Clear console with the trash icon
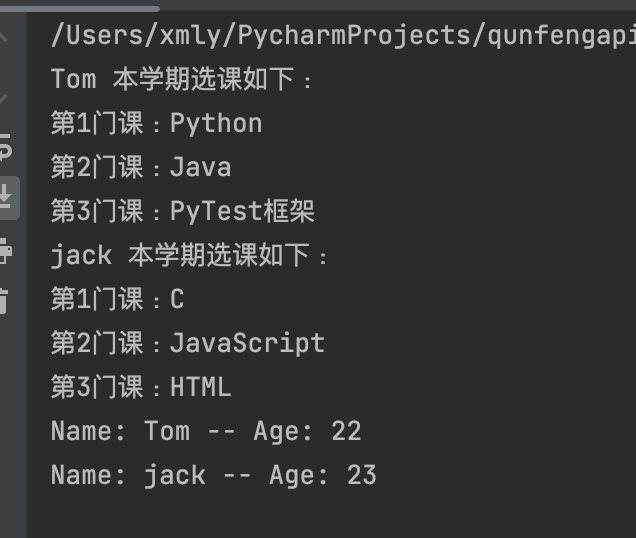Screen dimensions: 636x538 click(x=4, y=301)
